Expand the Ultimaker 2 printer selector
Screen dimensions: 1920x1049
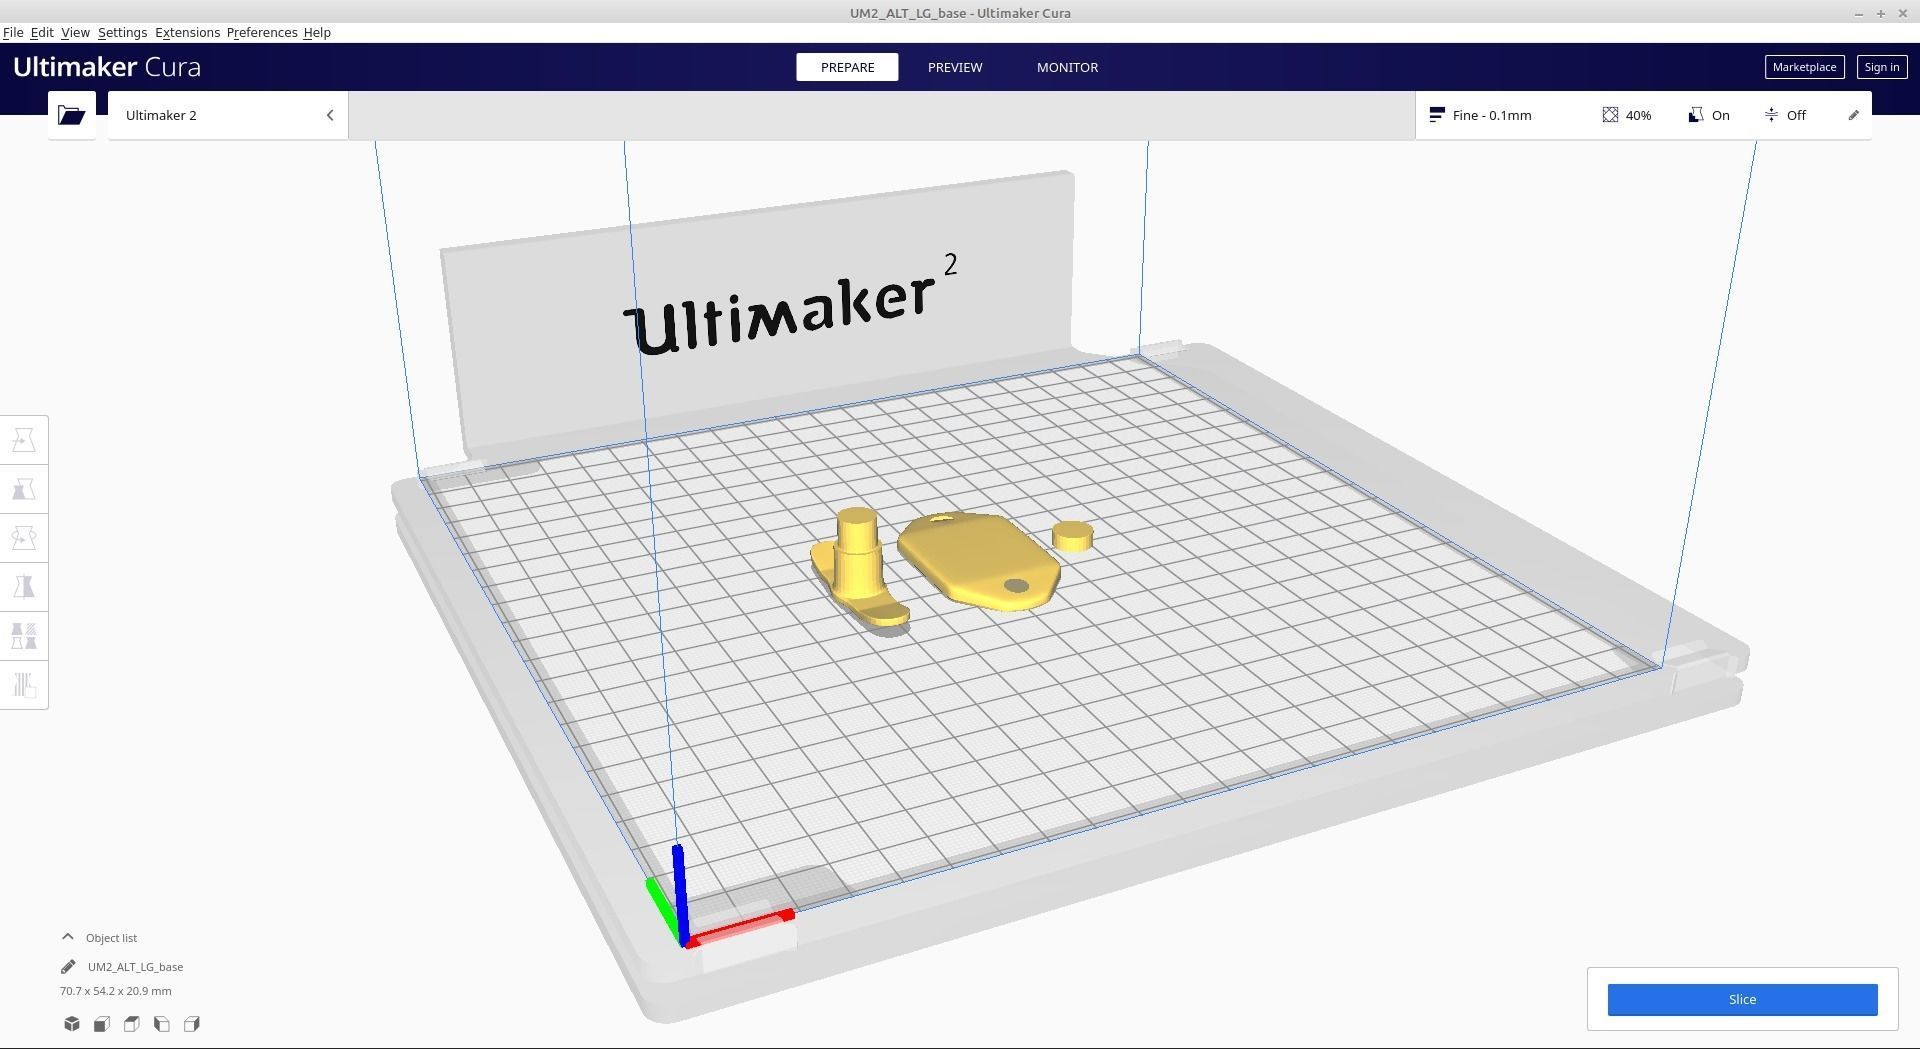228,115
